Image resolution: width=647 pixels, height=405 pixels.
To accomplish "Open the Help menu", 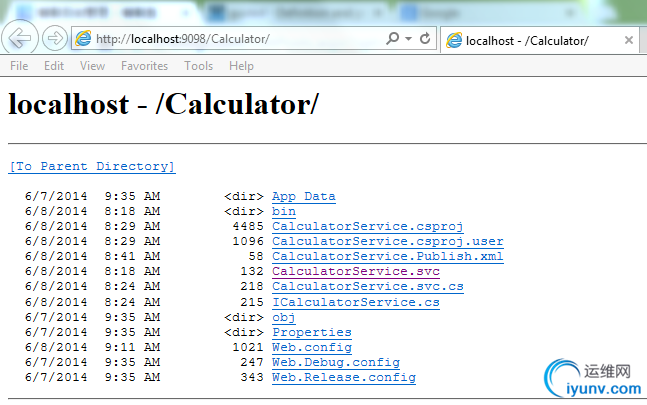I will pyautogui.click(x=241, y=66).
